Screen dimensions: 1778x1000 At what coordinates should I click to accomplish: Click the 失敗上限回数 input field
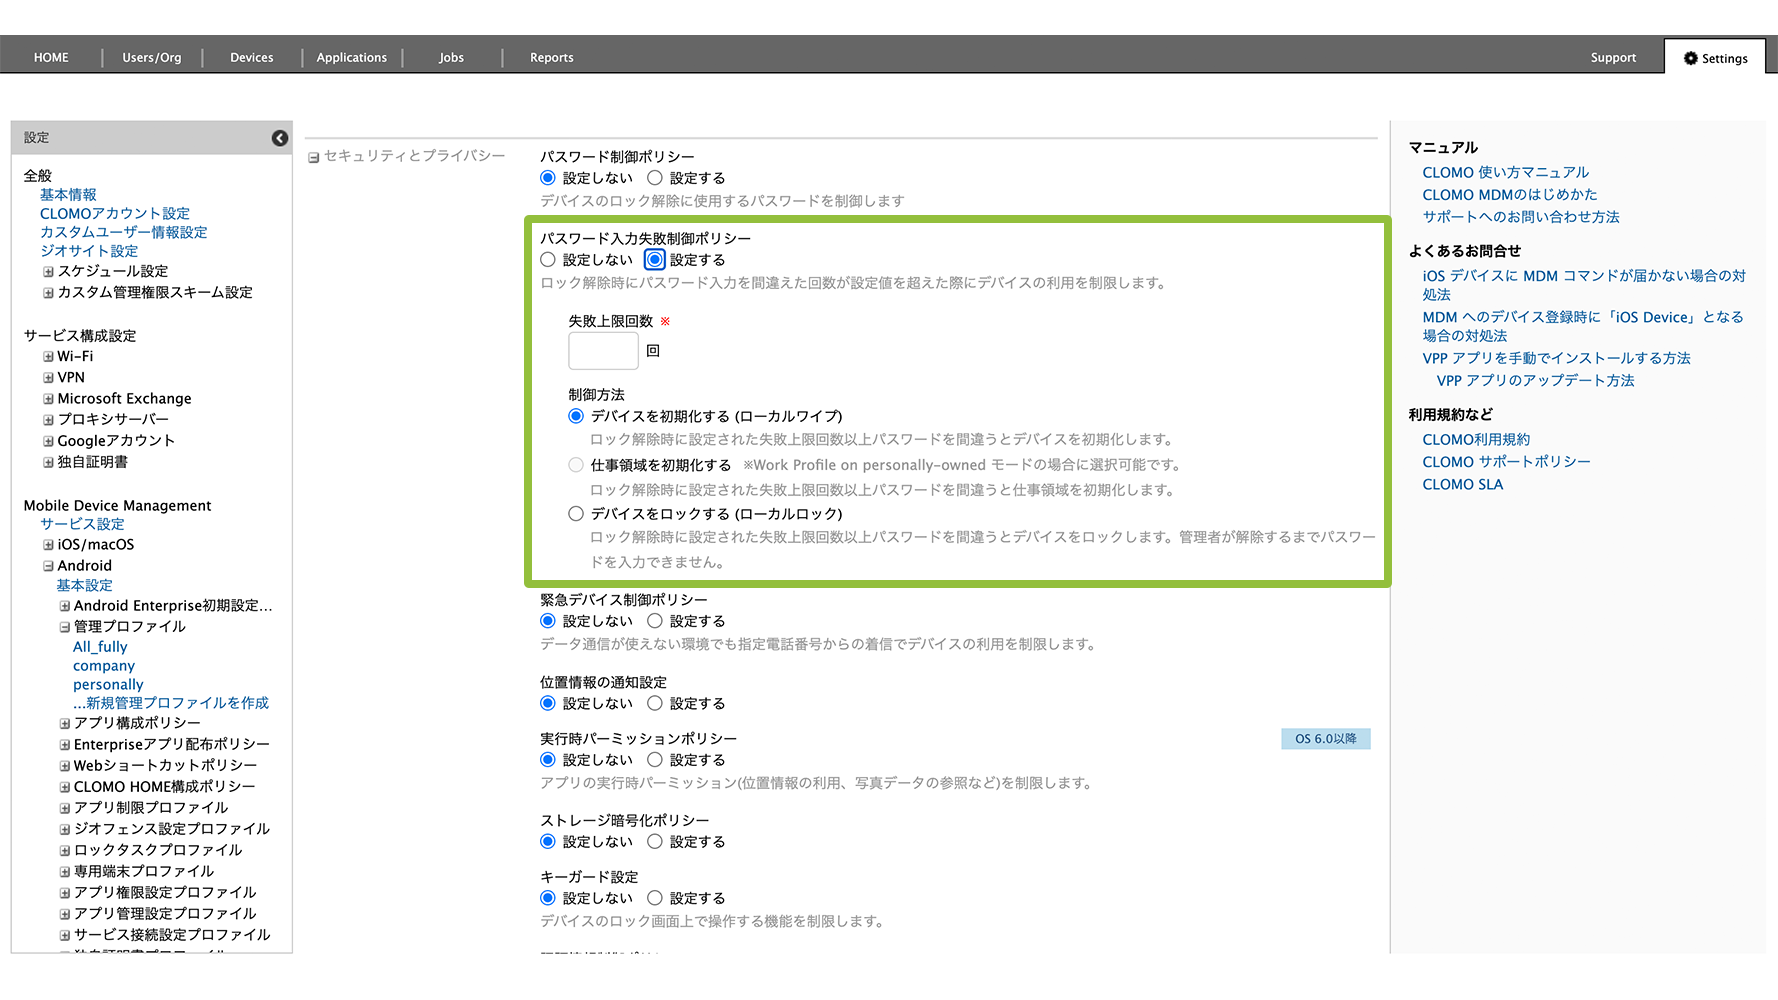click(x=603, y=351)
